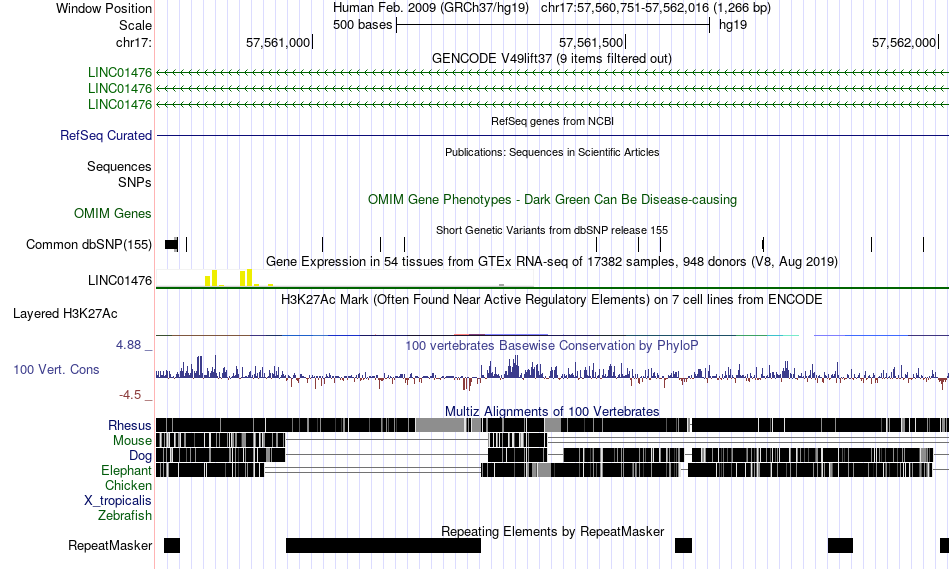Open the 100 vertebrates PhyloP conservation title
The width and height of the screenshot is (950, 569).
[x=552, y=345]
